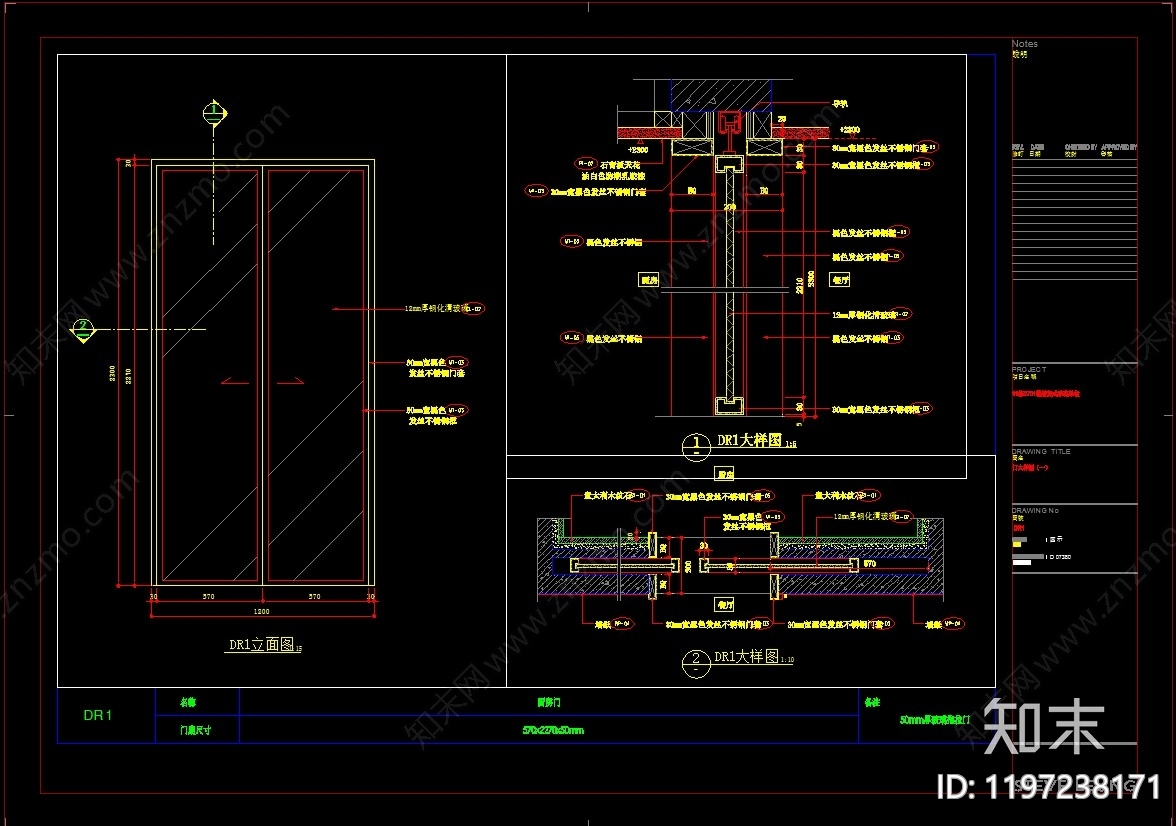Select the left door panel's red opening arrow

235,380
